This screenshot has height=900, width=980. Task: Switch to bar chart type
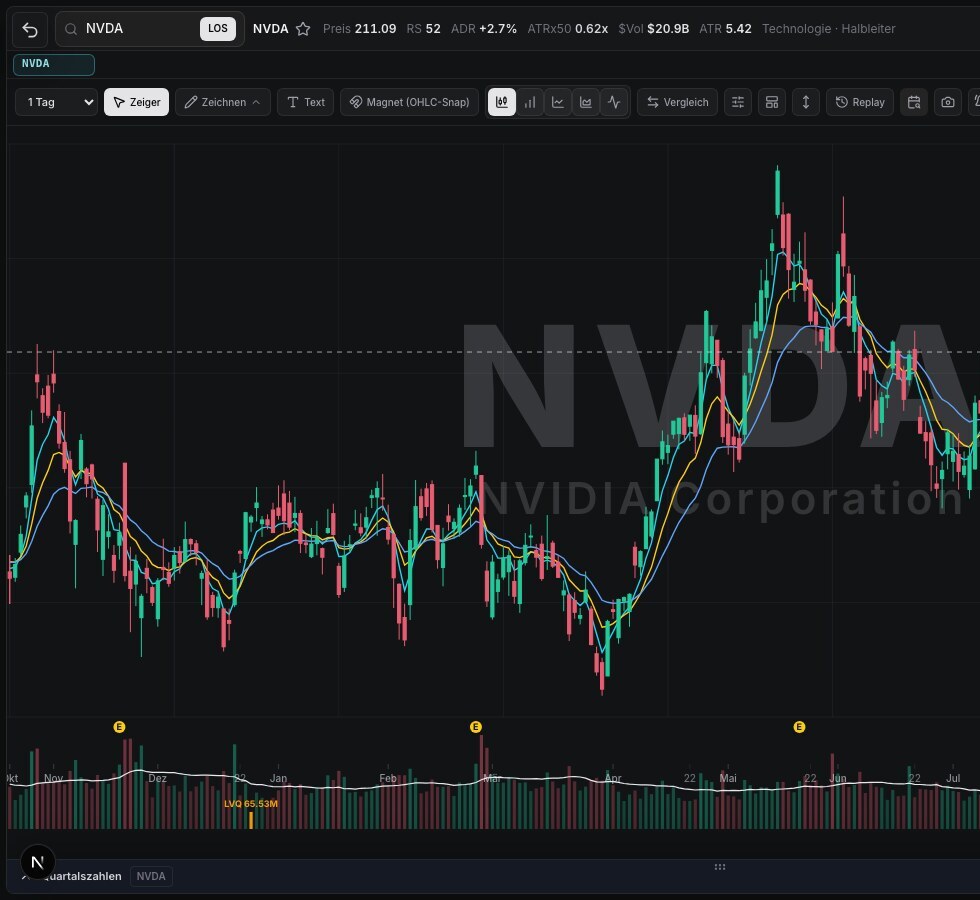(x=530, y=102)
